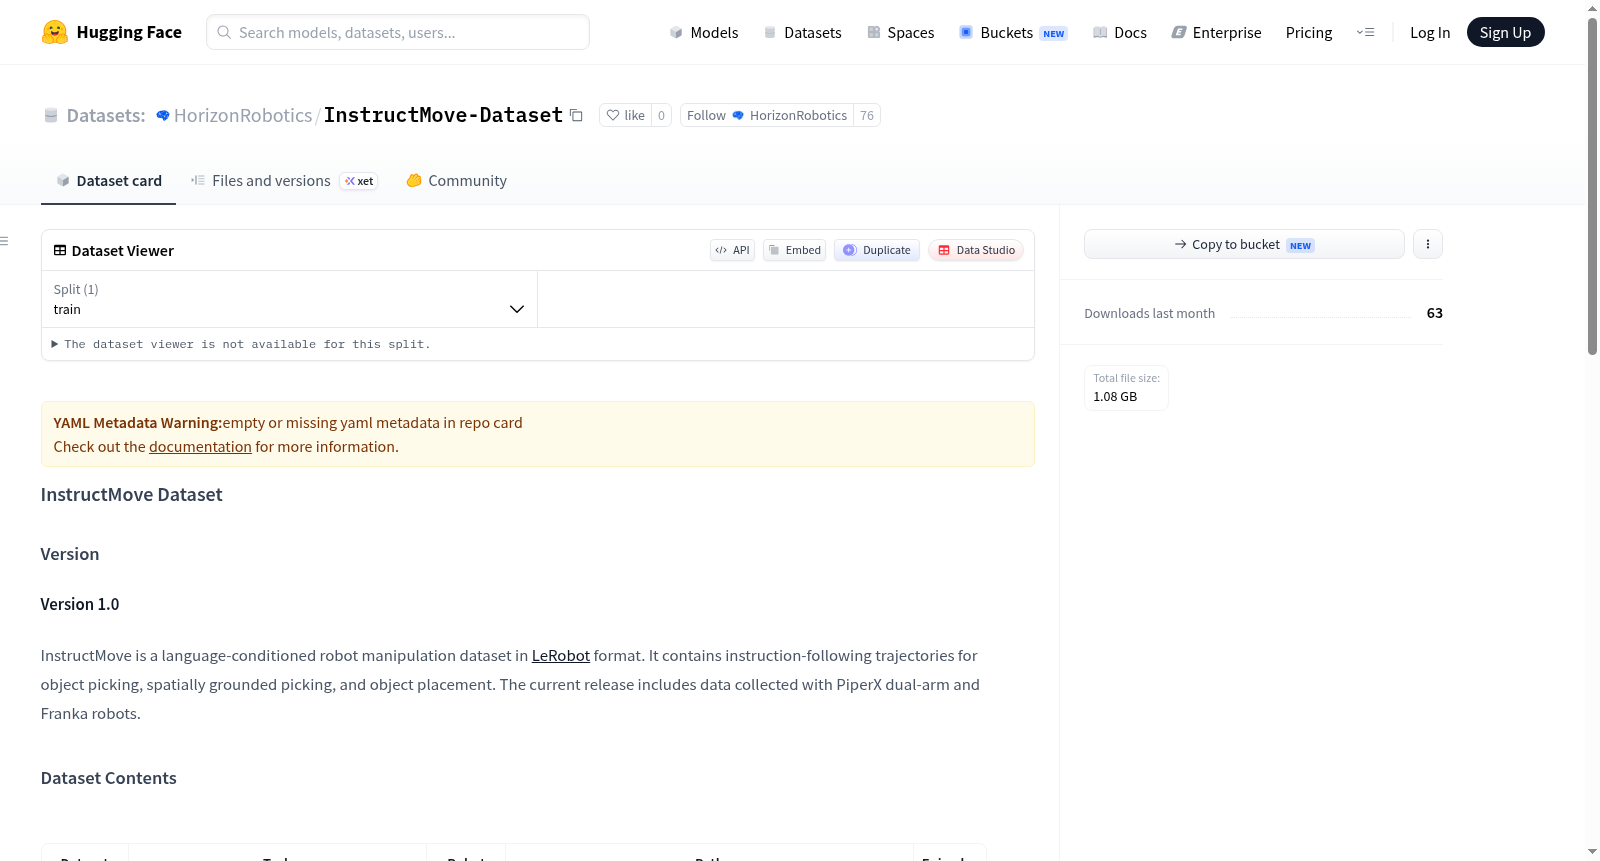The height and width of the screenshot is (861, 1600).
Task: Click the Dataset Viewer table icon
Action: pyautogui.click(x=60, y=250)
